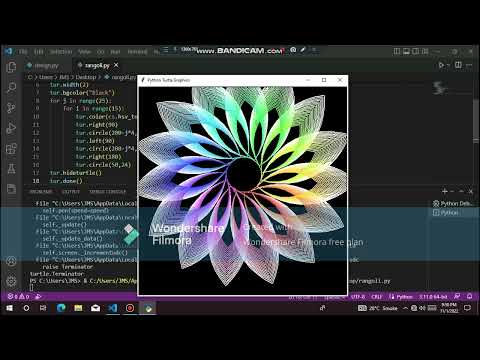Open the Mail app from the taskbar

(96, 308)
